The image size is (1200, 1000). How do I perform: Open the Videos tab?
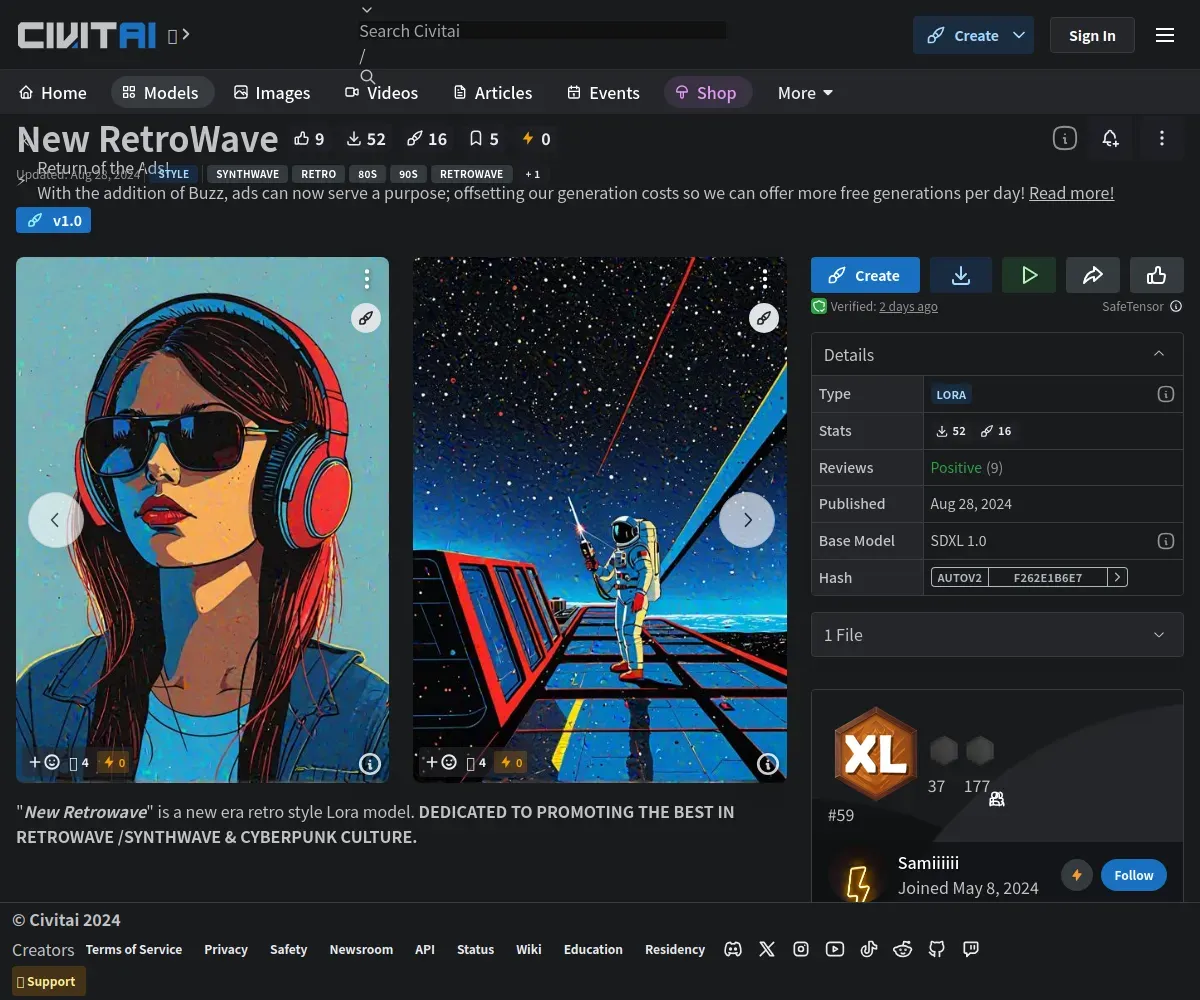click(382, 93)
